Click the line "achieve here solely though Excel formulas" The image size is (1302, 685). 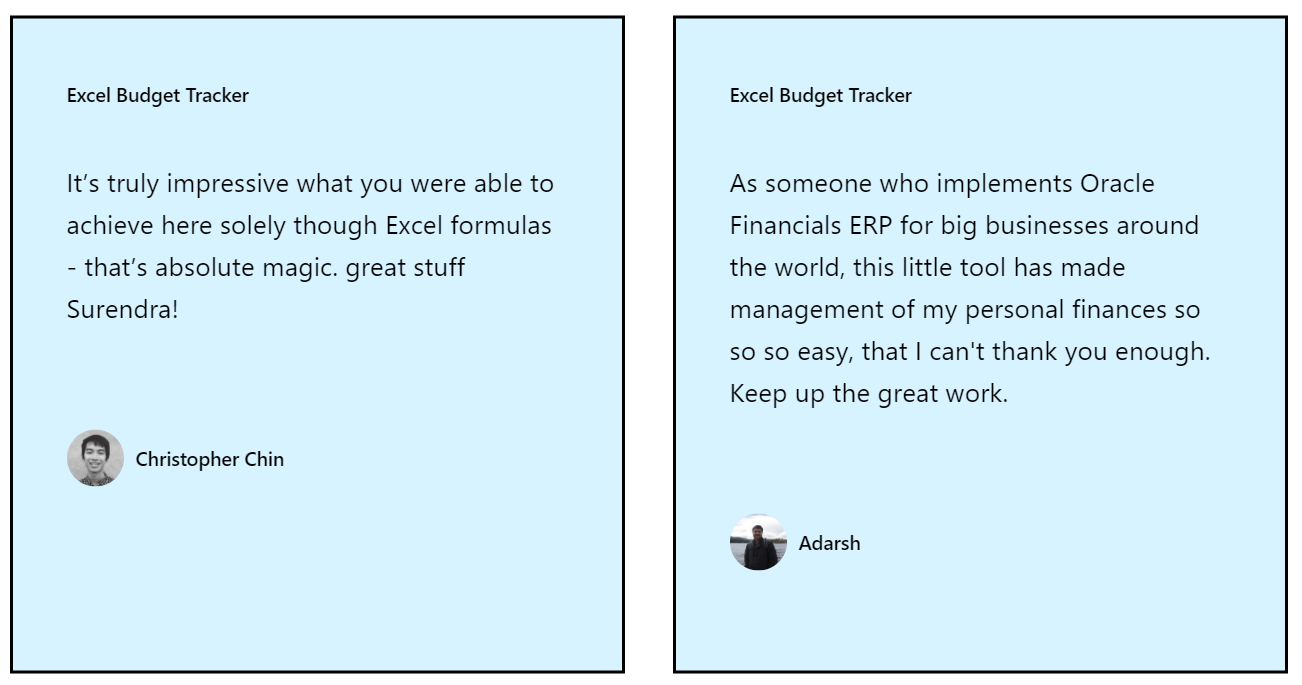309,226
